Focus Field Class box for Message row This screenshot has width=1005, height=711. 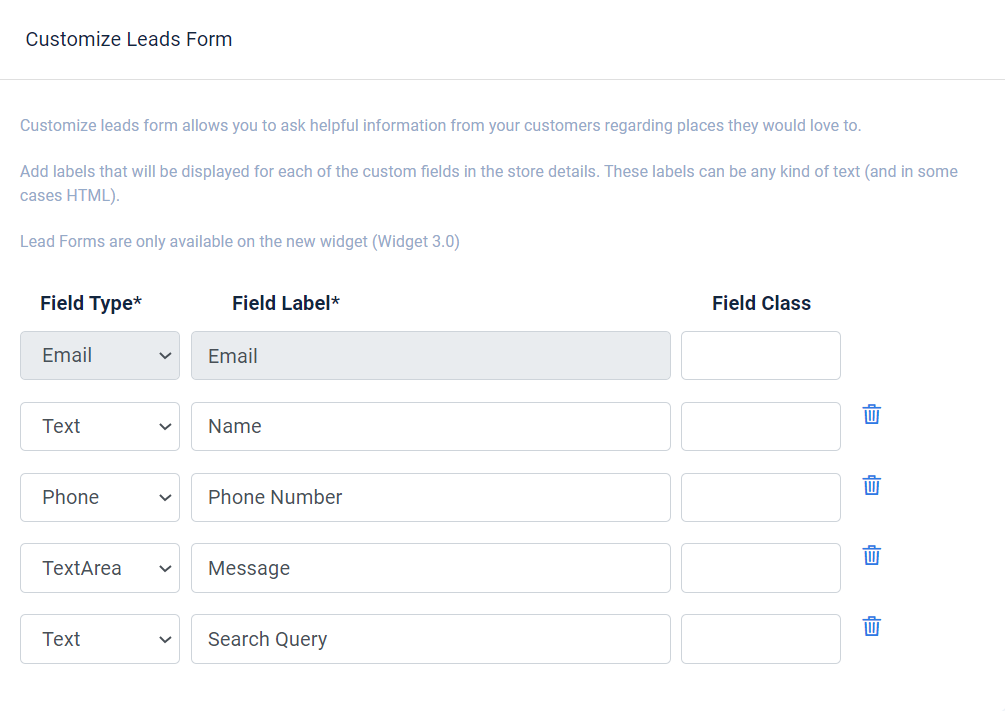click(760, 568)
